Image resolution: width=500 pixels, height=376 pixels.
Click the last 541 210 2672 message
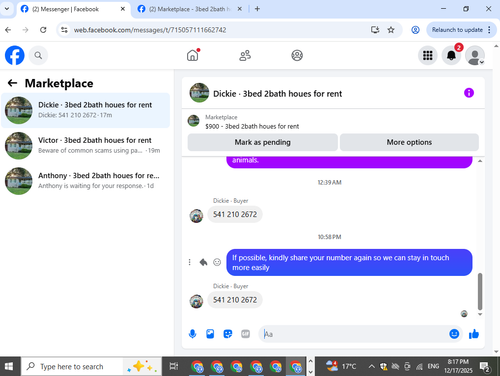click(x=235, y=300)
